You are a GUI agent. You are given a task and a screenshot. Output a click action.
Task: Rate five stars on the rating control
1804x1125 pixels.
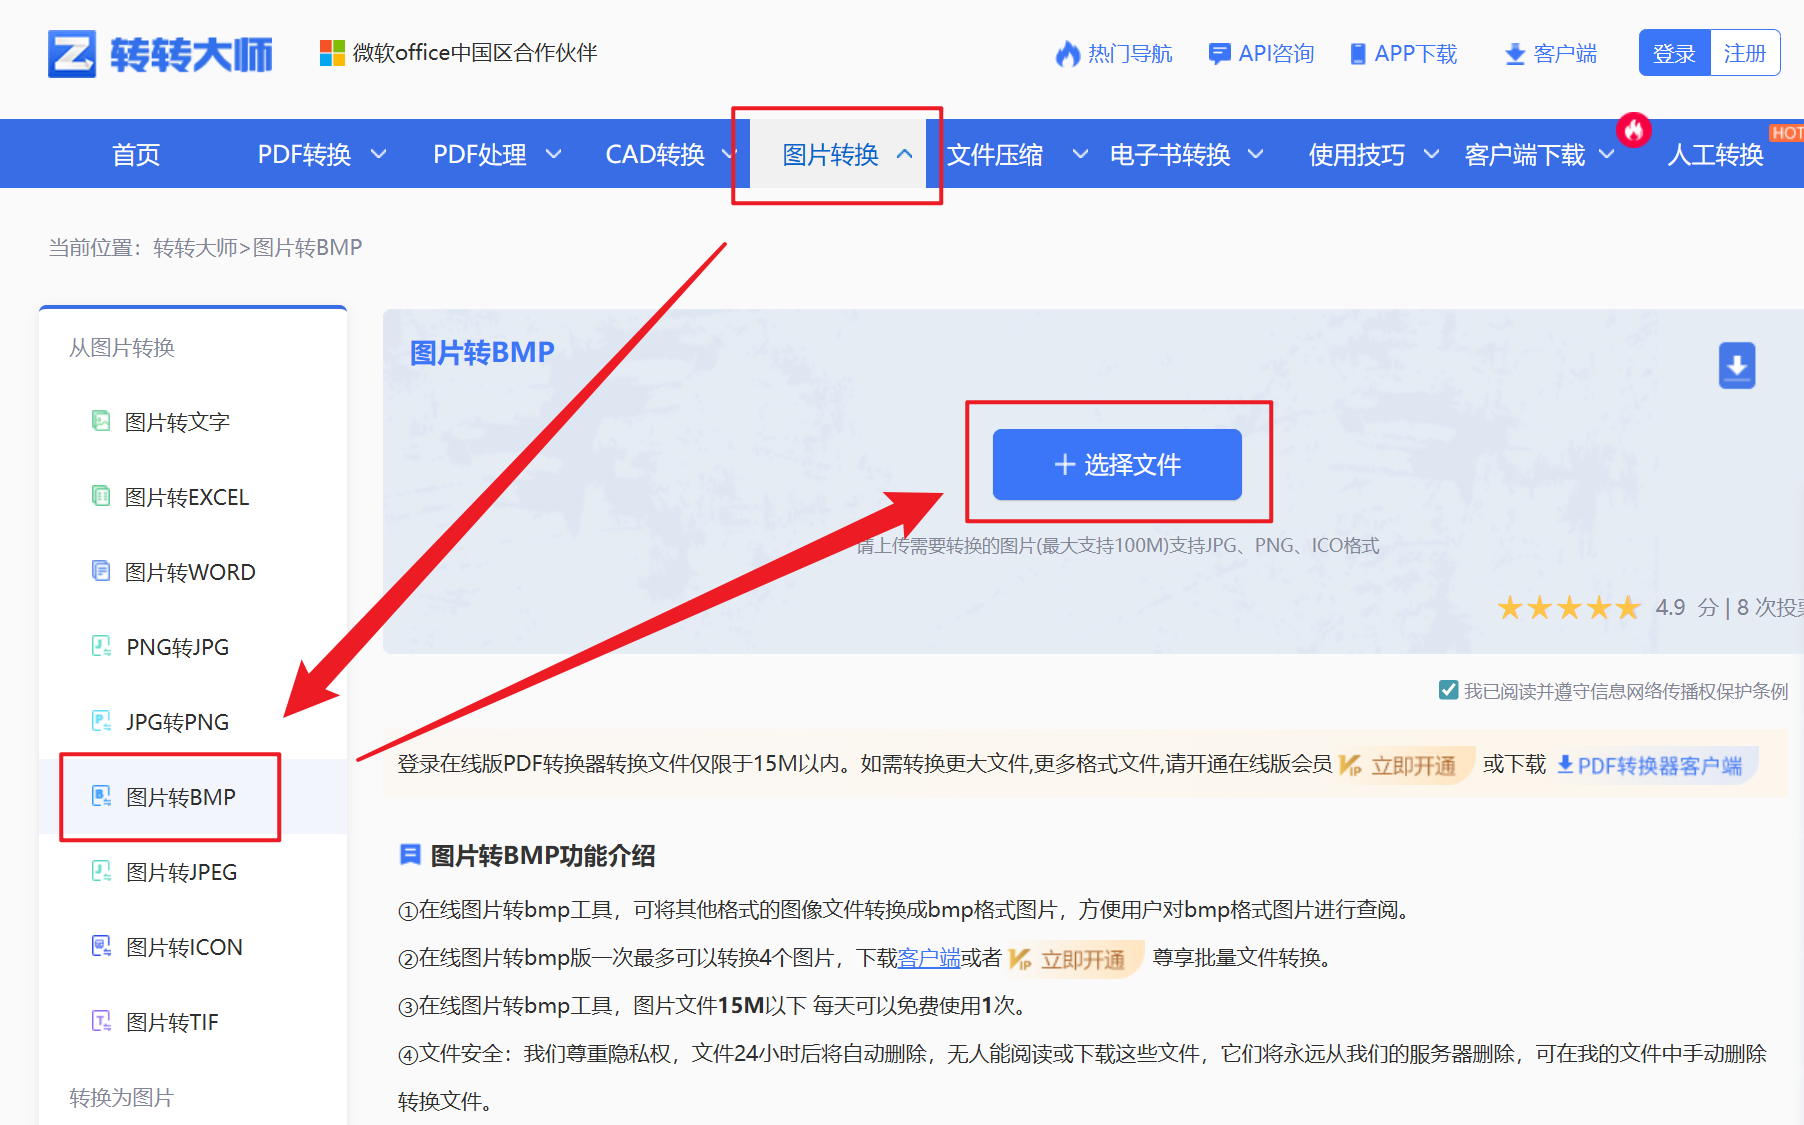[1627, 607]
